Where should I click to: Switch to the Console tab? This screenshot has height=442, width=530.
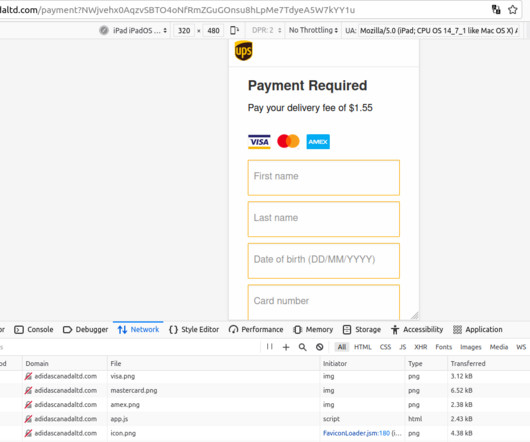click(x=34, y=329)
